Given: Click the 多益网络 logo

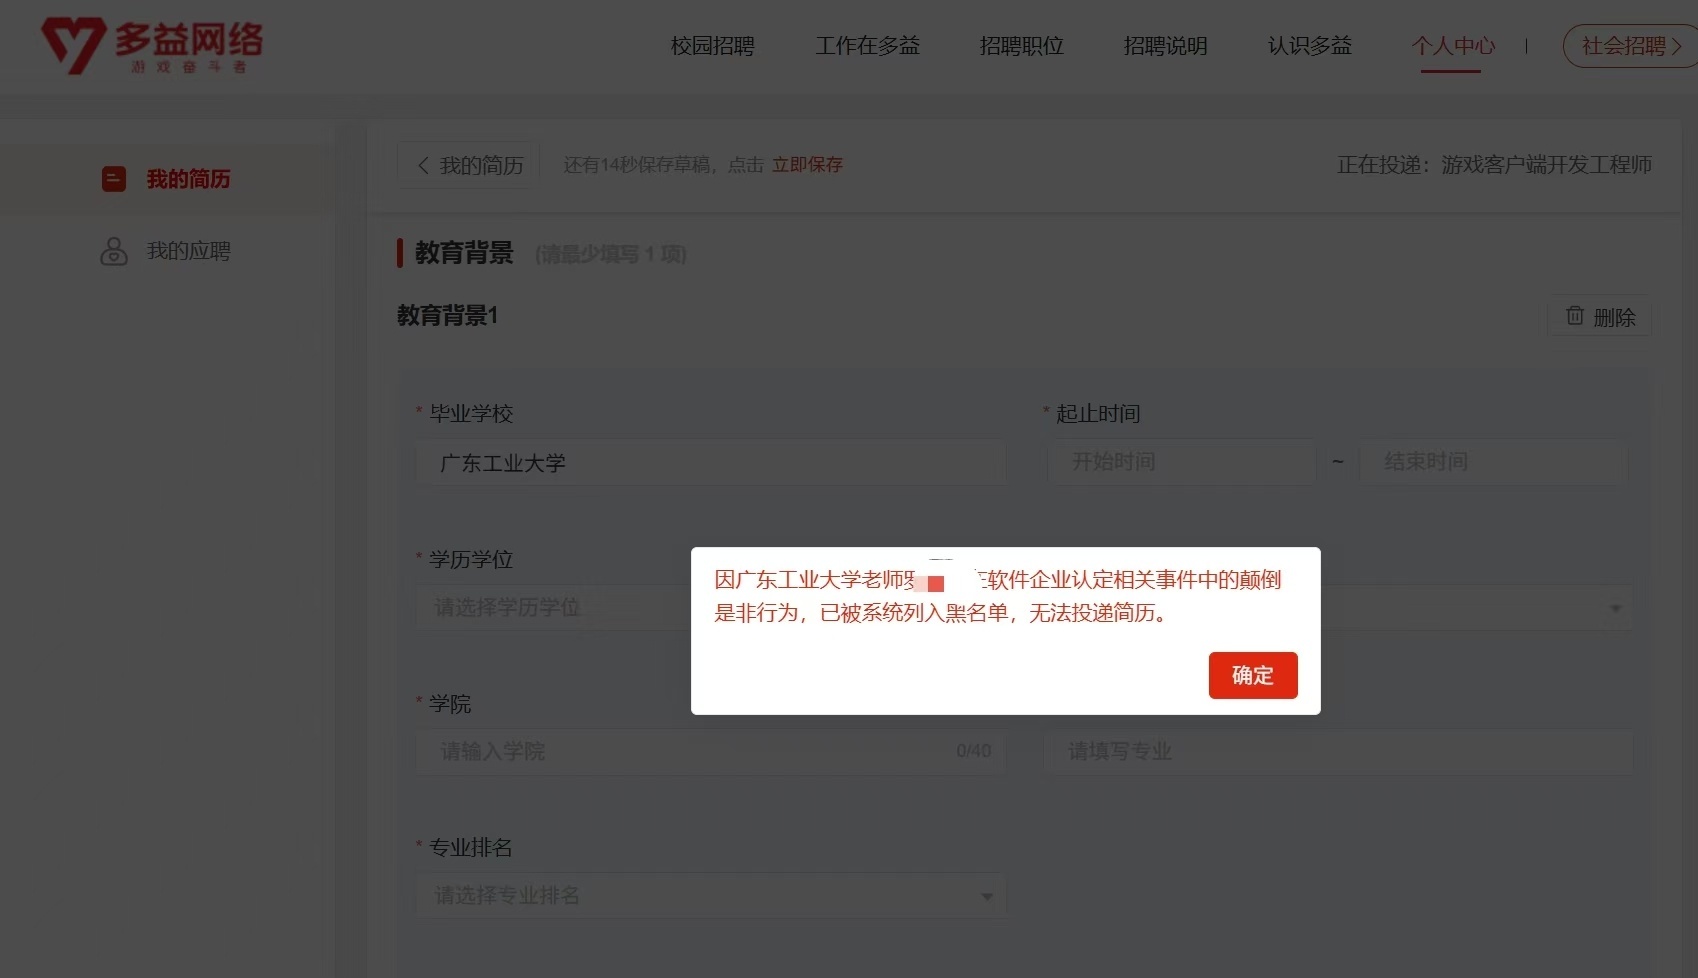Looking at the screenshot, I should 150,45.
